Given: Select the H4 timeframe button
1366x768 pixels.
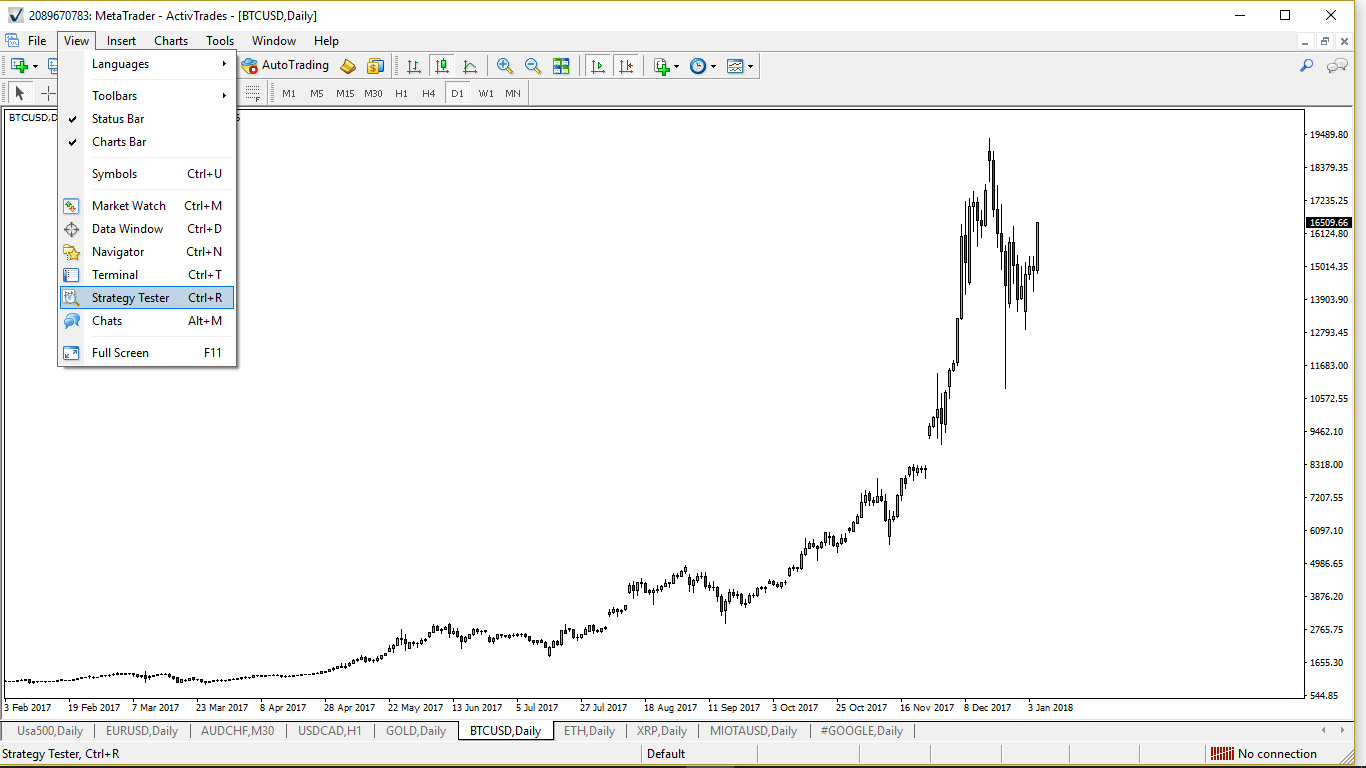Looking at the screenshot, I should [428, 93].
